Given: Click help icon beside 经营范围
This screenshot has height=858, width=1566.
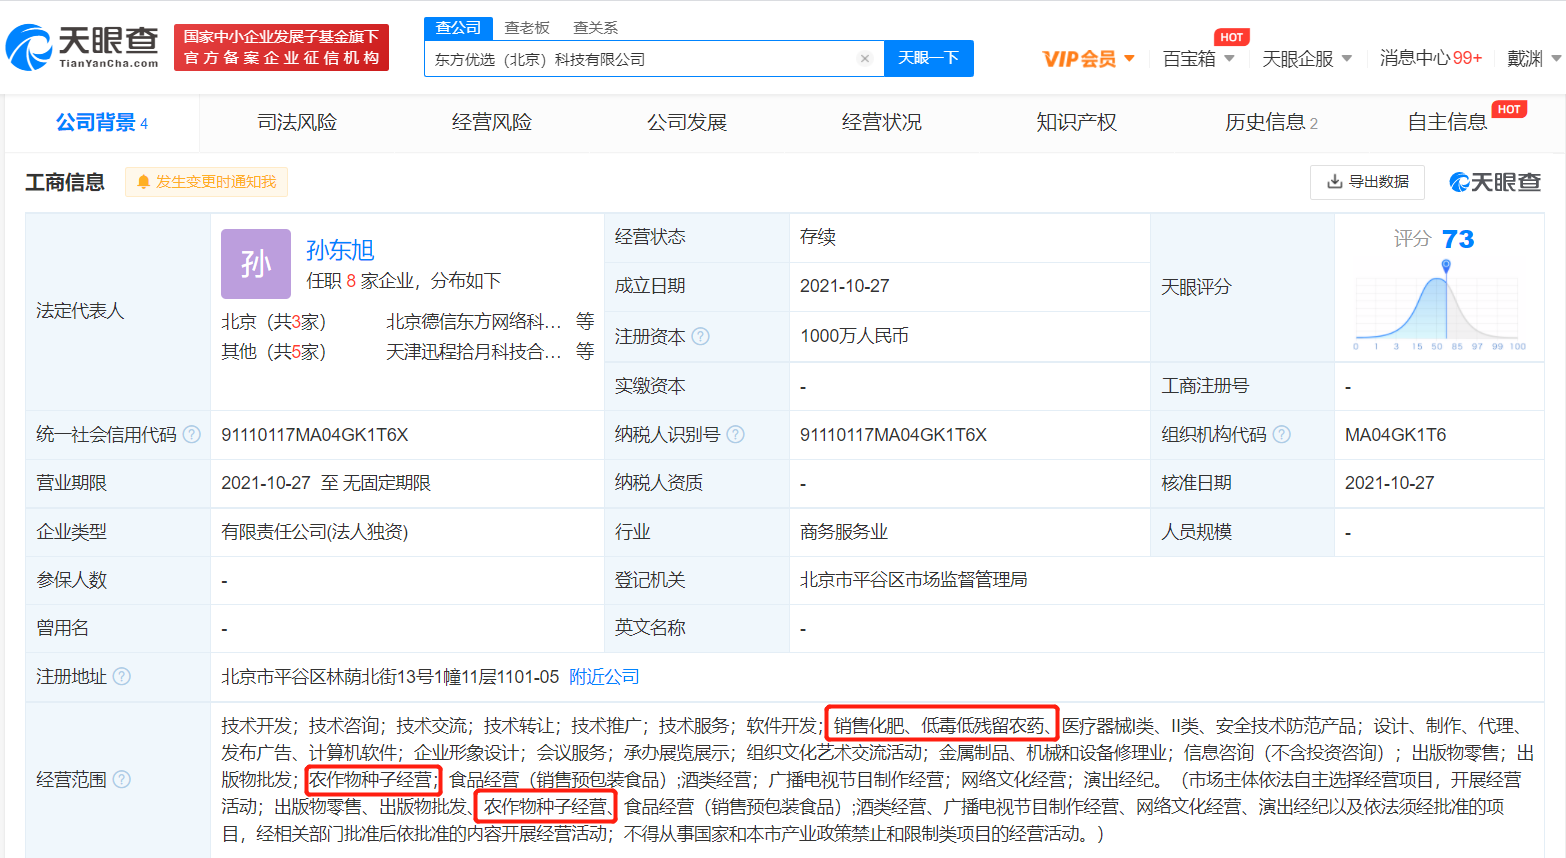Looking at the screenshot, I should point(122,779).
